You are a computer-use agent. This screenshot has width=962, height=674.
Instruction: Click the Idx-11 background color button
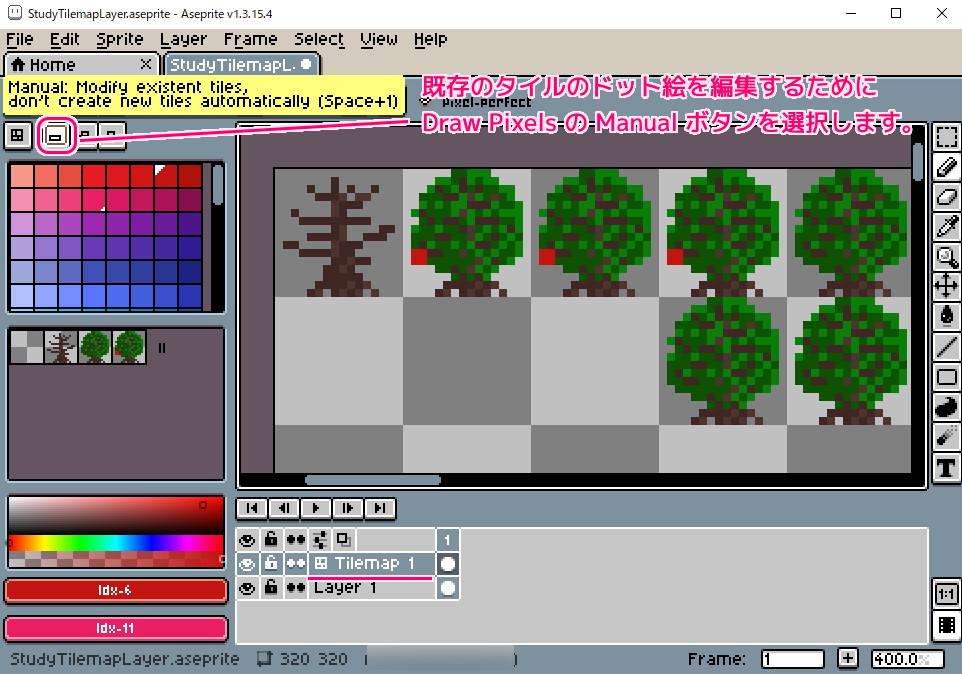point(115,629)
